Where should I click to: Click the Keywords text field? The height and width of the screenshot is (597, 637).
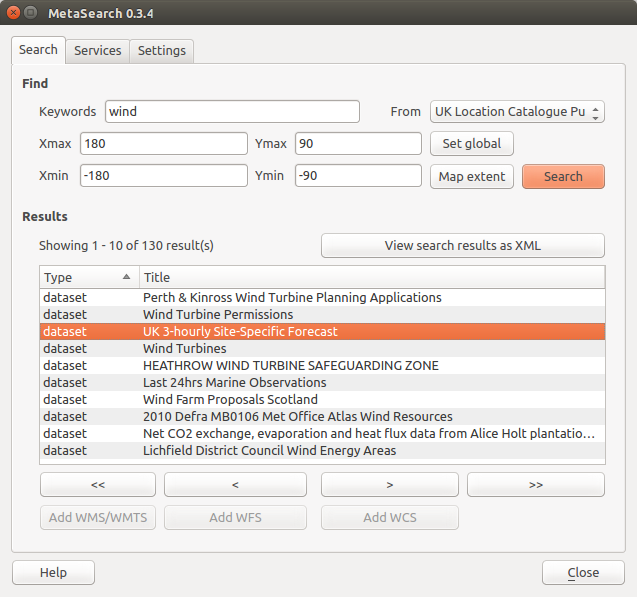click(x=231, y=111)
